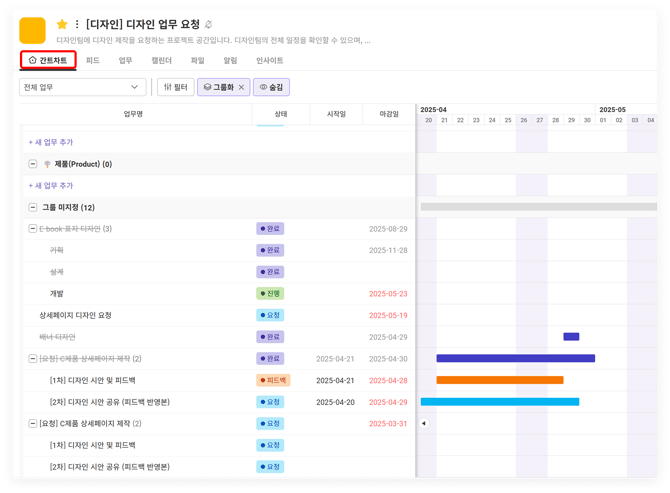
Task: Click the notification bell icon beside title
Action: point(209,24)
